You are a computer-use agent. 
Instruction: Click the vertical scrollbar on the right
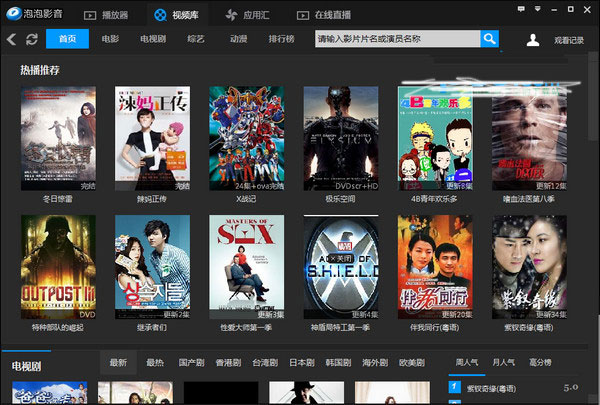(594, 98)
